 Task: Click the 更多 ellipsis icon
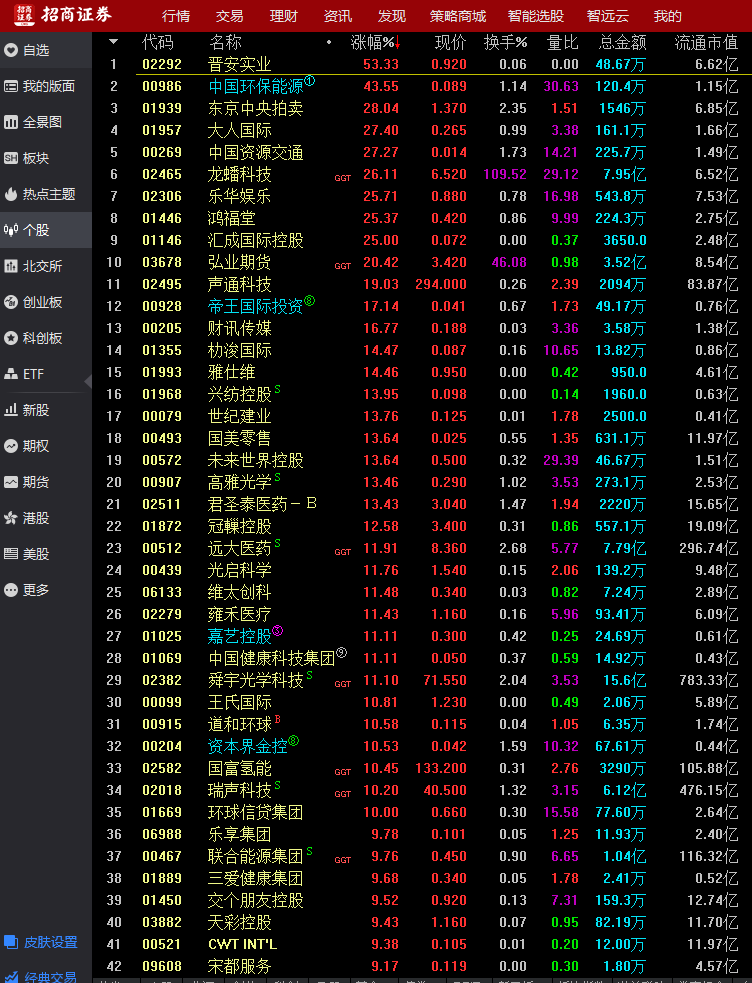pyautogui.click(x=11, y=590)
